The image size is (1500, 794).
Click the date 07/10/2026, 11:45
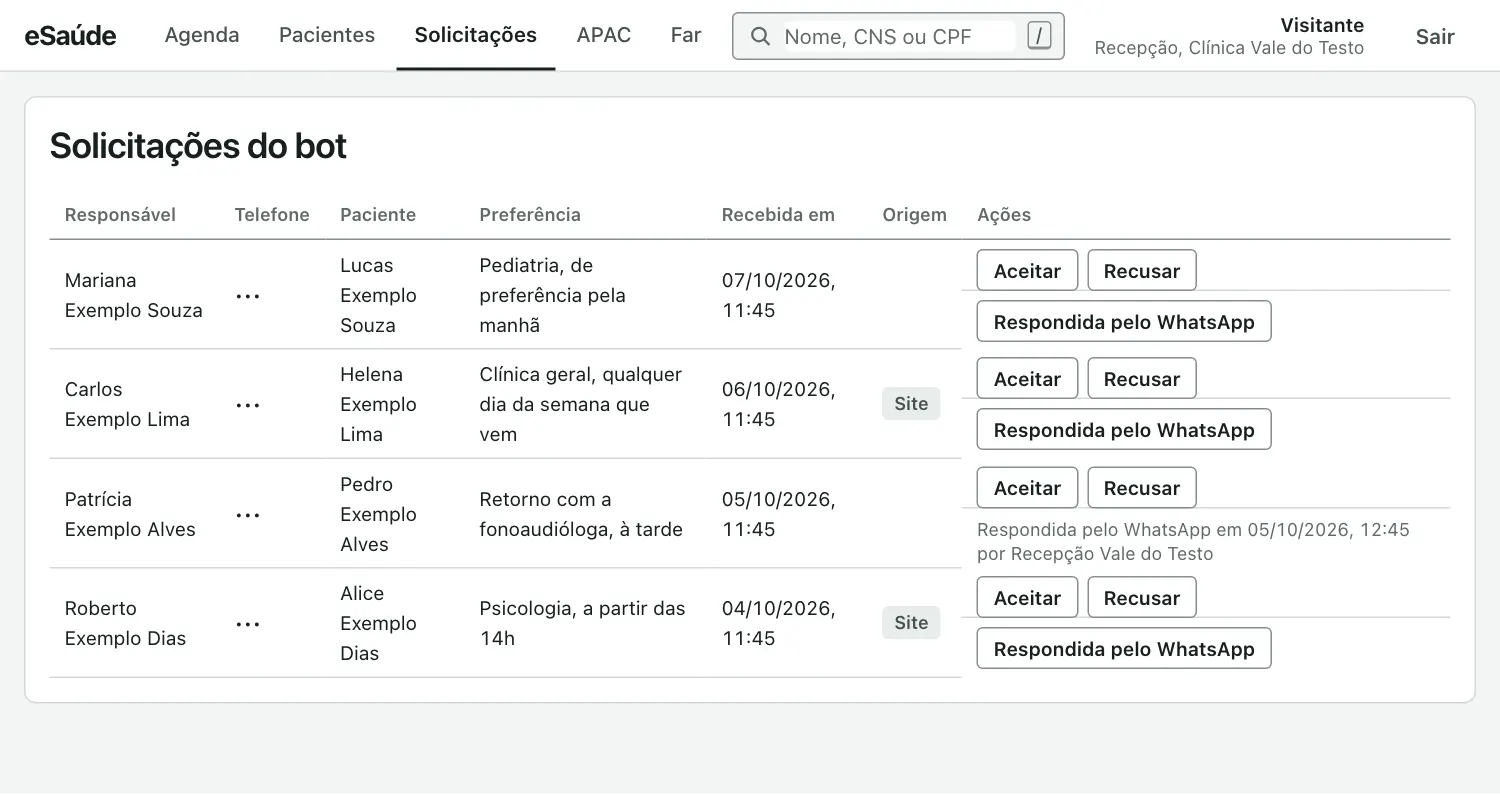click(x=779, y=296)
